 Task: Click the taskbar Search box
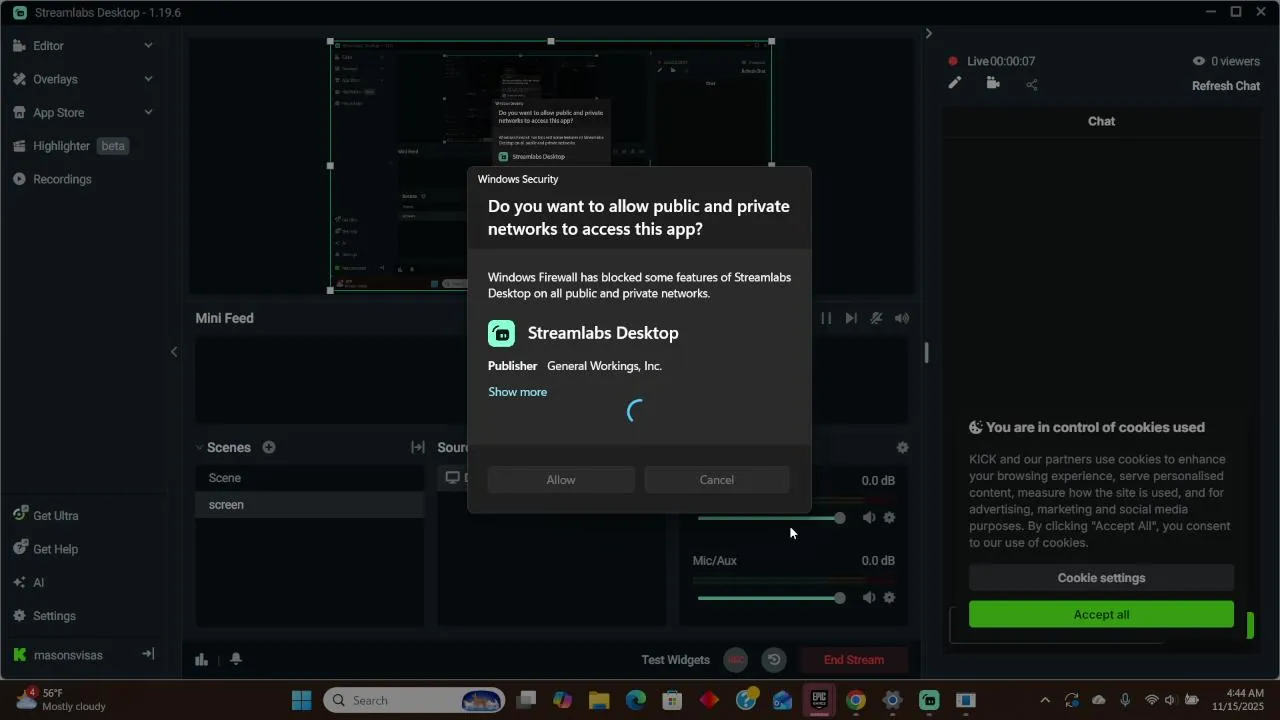coord(414,700)
